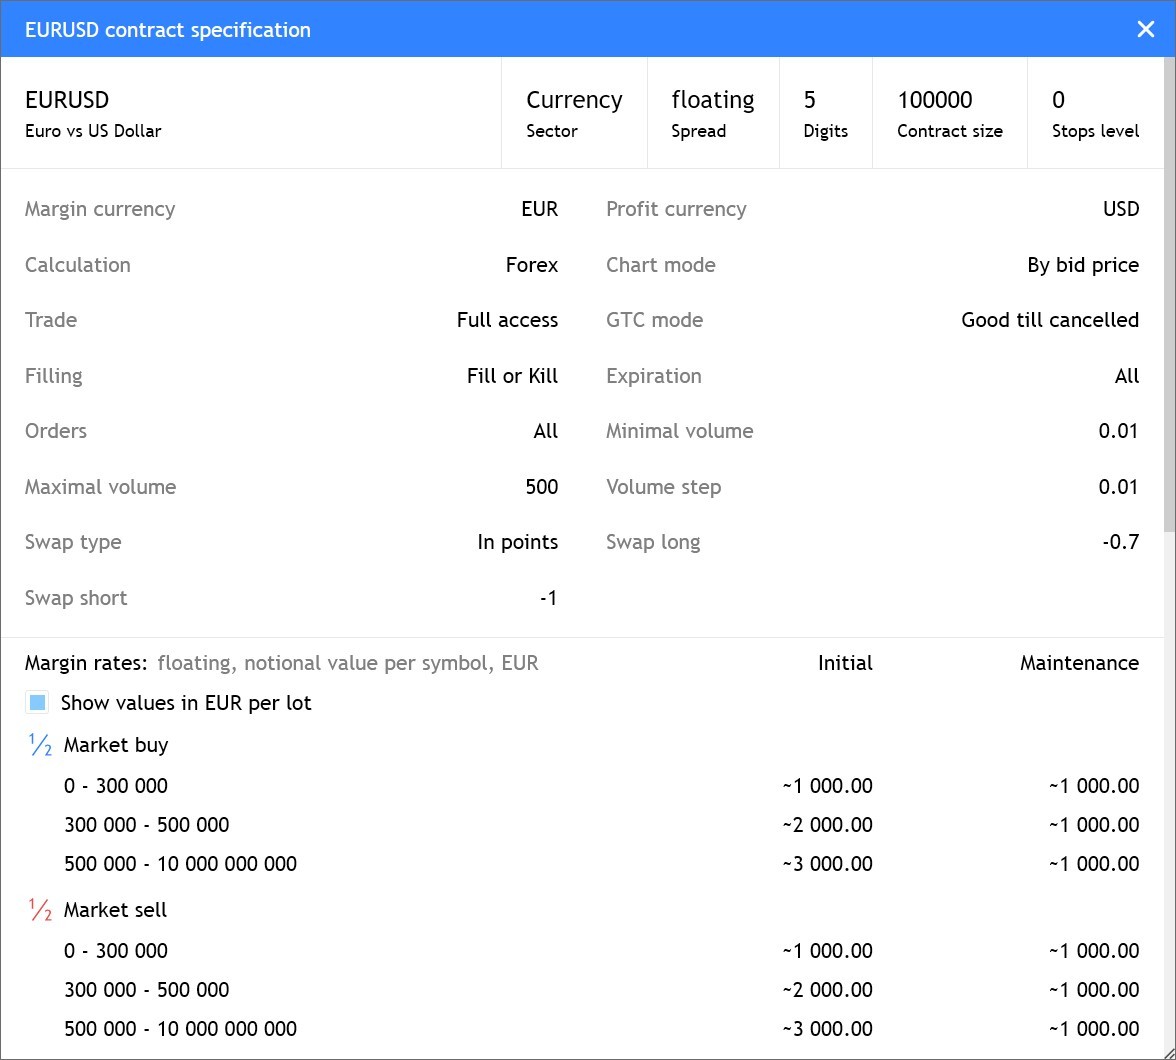Click the red Market sell fraction icon
This screenshot has width=1176, height=1060.
click(40, 910)
